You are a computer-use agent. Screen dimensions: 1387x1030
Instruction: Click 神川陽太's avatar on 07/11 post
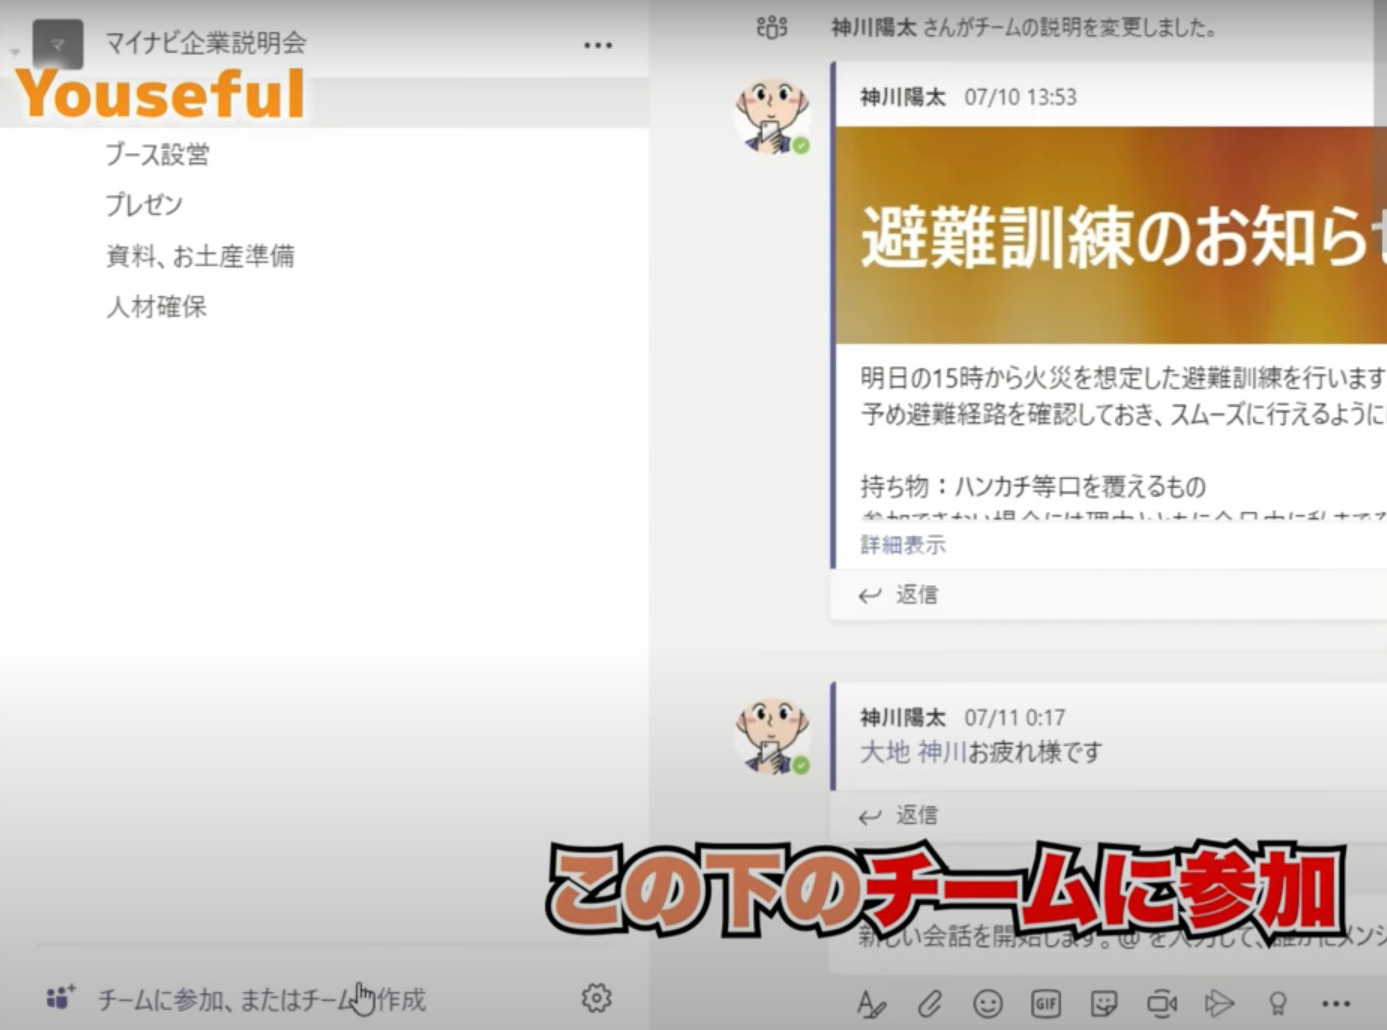tap(772, 737)
